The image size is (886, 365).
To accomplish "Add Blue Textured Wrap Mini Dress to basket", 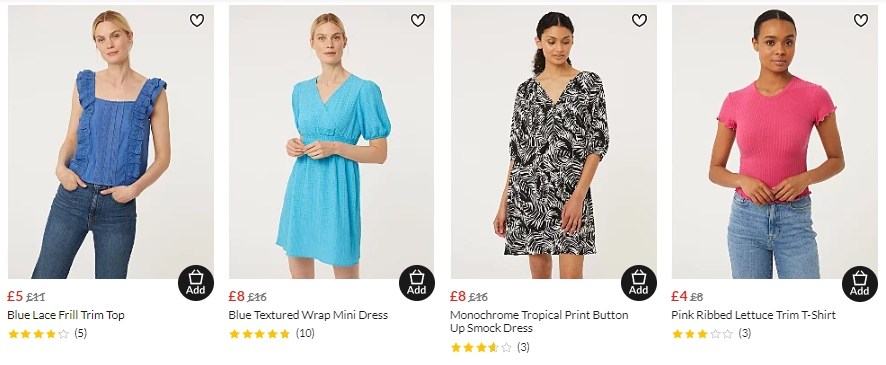I will (x=416, y=283).
